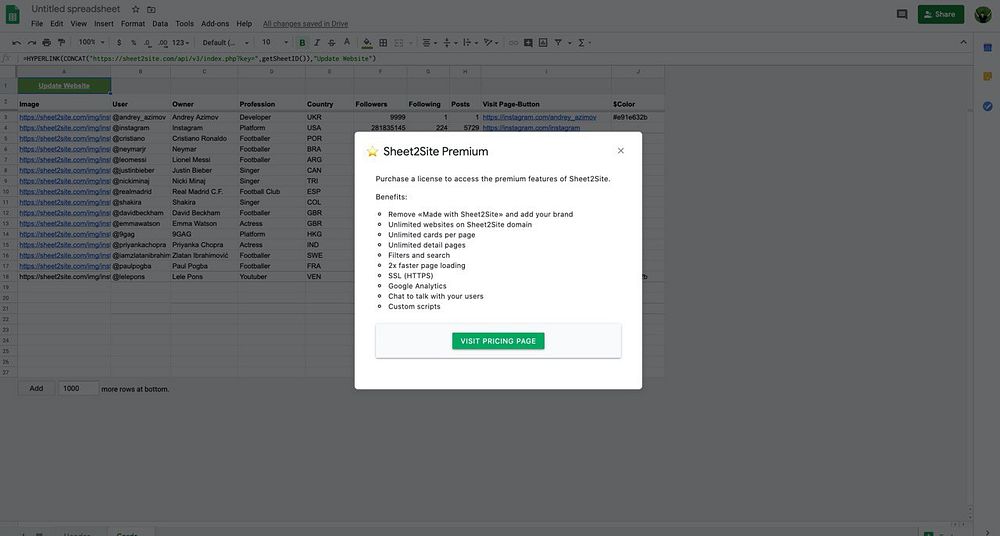Open the vertical align dropdown
This screenshot has height=536, width=1000.
point(450,43)
